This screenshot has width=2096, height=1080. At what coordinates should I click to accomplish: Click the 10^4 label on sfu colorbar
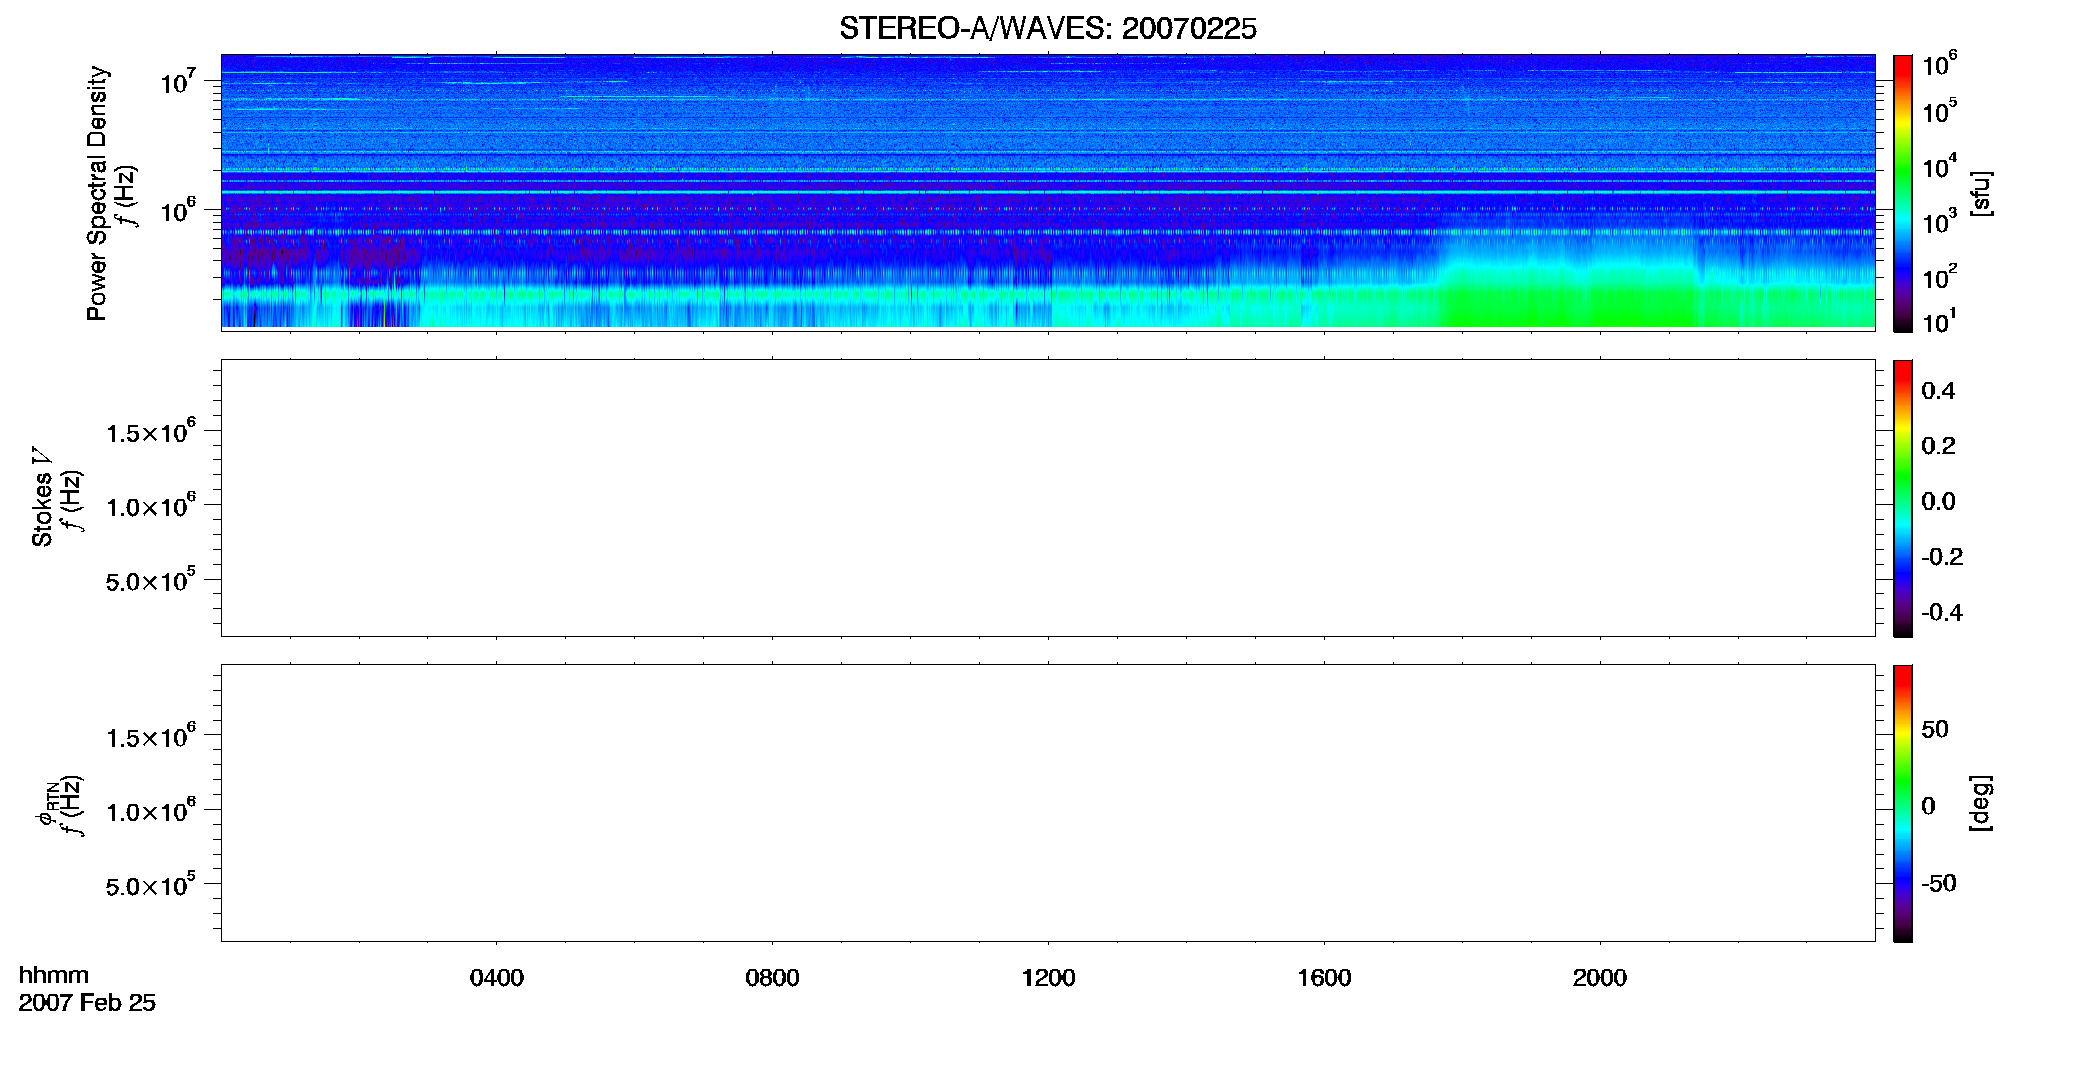(1940, 166)
